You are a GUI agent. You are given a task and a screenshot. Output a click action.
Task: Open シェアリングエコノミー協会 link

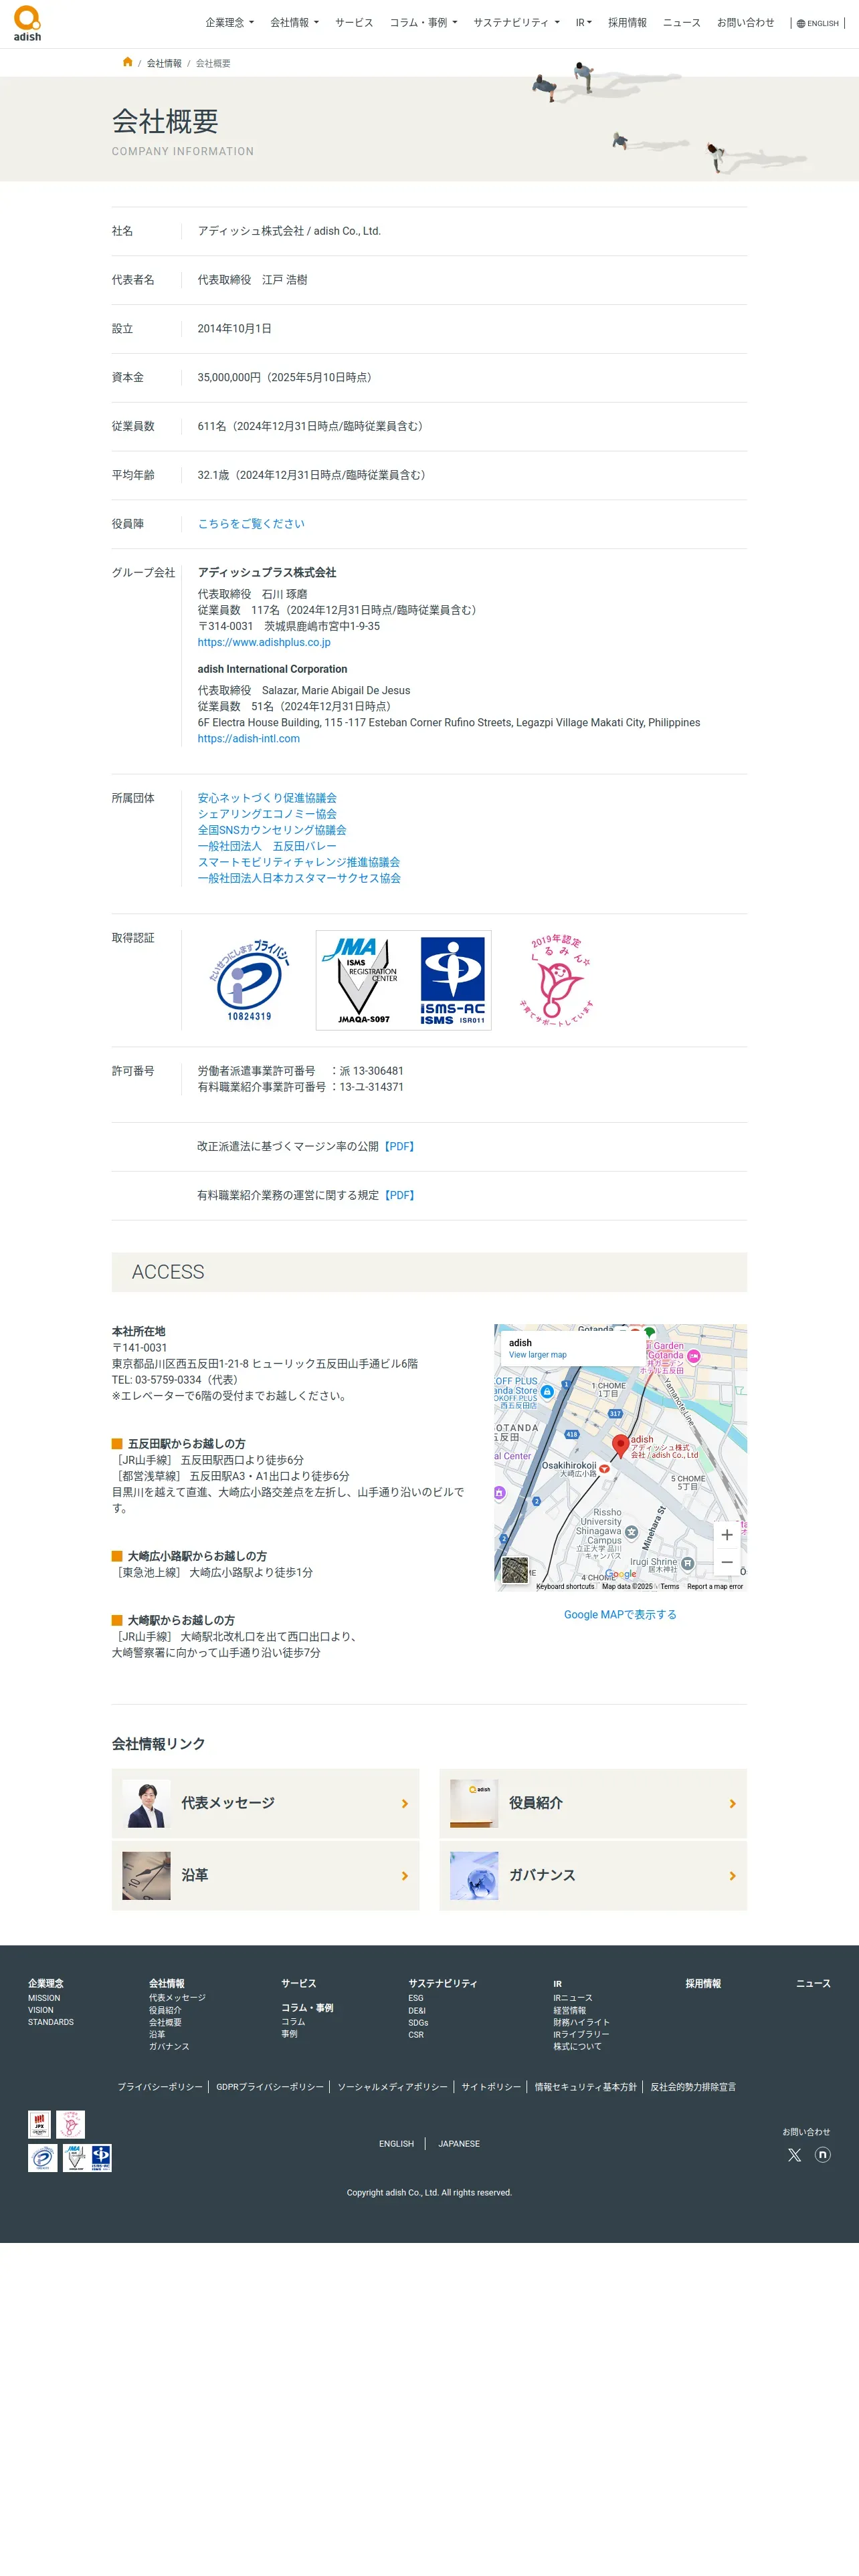click(267, 814)
